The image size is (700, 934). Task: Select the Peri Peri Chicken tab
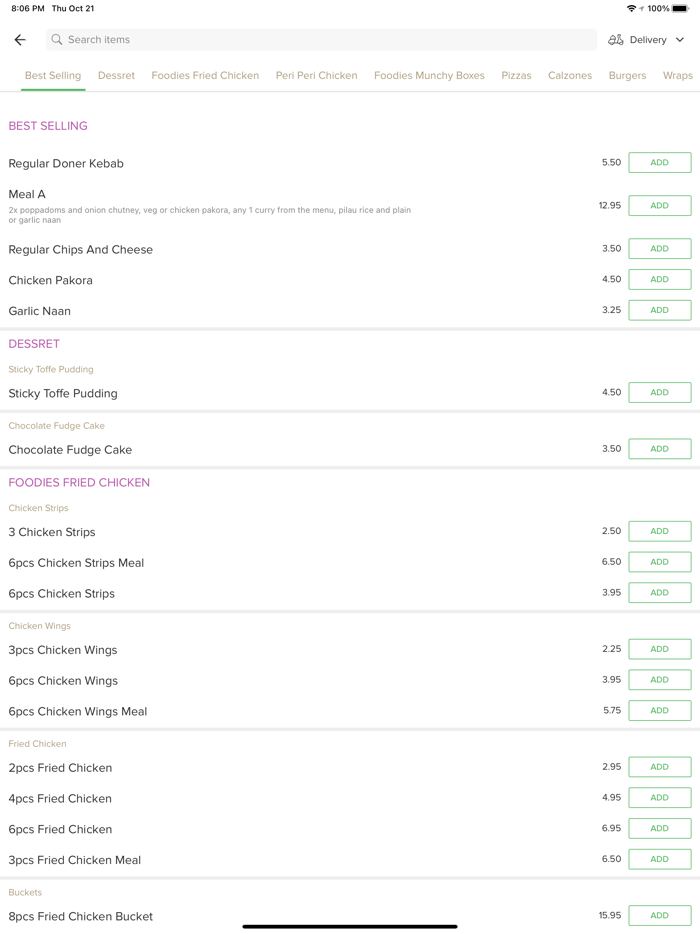pos(316,76)
